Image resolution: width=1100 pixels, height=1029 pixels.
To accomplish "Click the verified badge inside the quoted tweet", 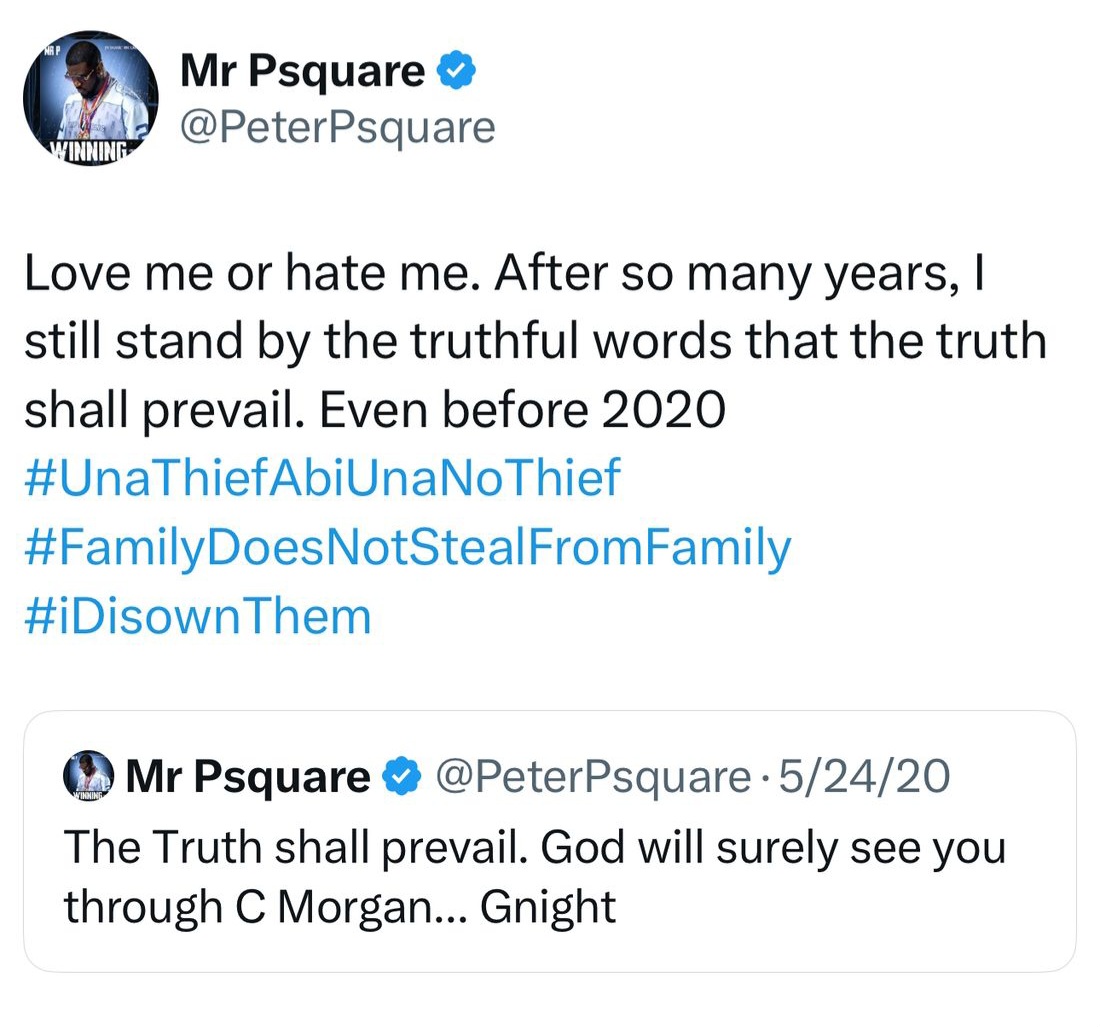I will coord(402,777).
